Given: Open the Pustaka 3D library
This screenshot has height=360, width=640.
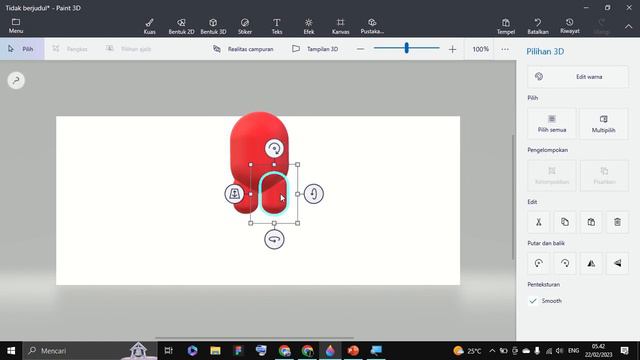Looking at the screenshot, I should pyautogui.click(x=372, y=26).
